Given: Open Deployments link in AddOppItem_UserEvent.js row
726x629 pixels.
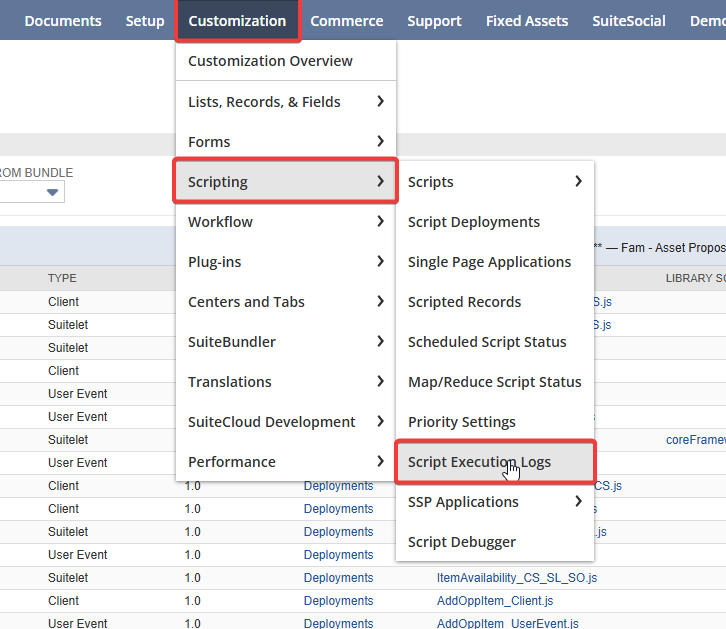Looking at the screenshot, I should [338, 623].
